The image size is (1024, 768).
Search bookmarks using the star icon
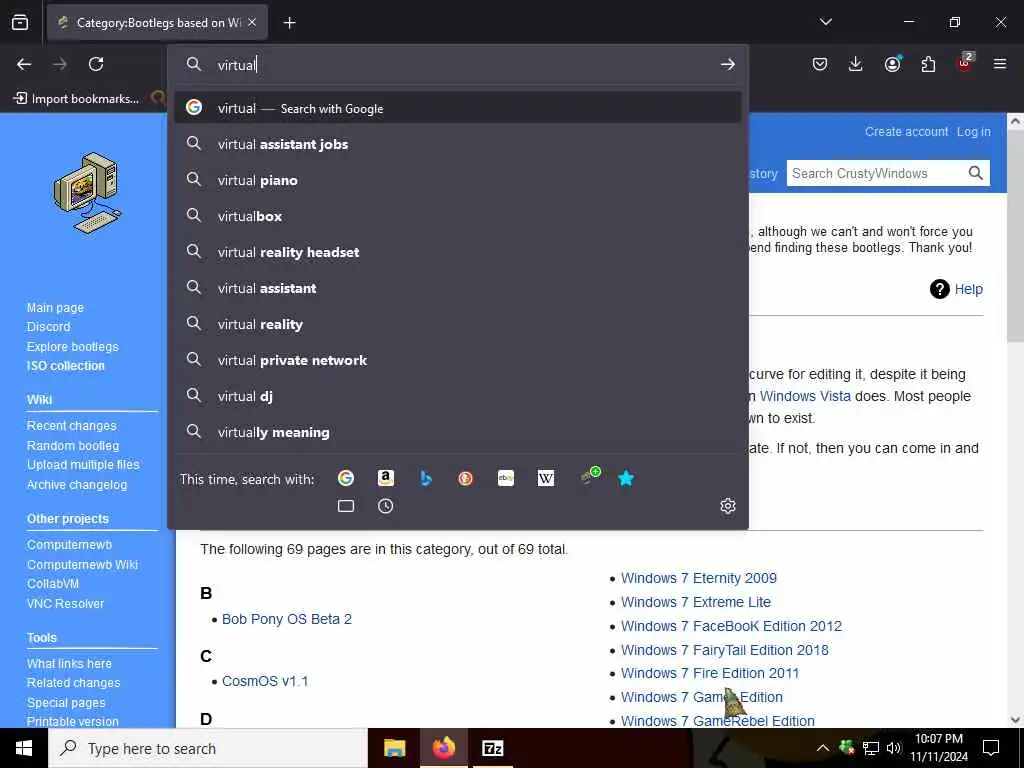click(626, 478)
